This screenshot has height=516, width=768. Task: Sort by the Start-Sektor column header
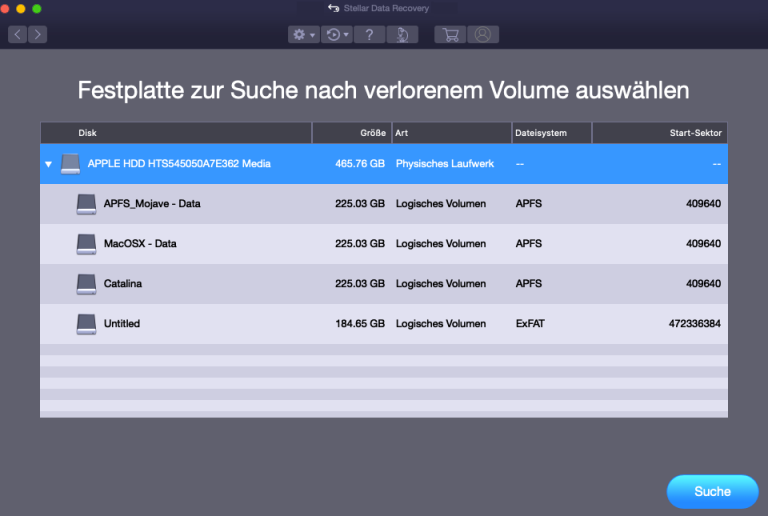pos(660,133)
